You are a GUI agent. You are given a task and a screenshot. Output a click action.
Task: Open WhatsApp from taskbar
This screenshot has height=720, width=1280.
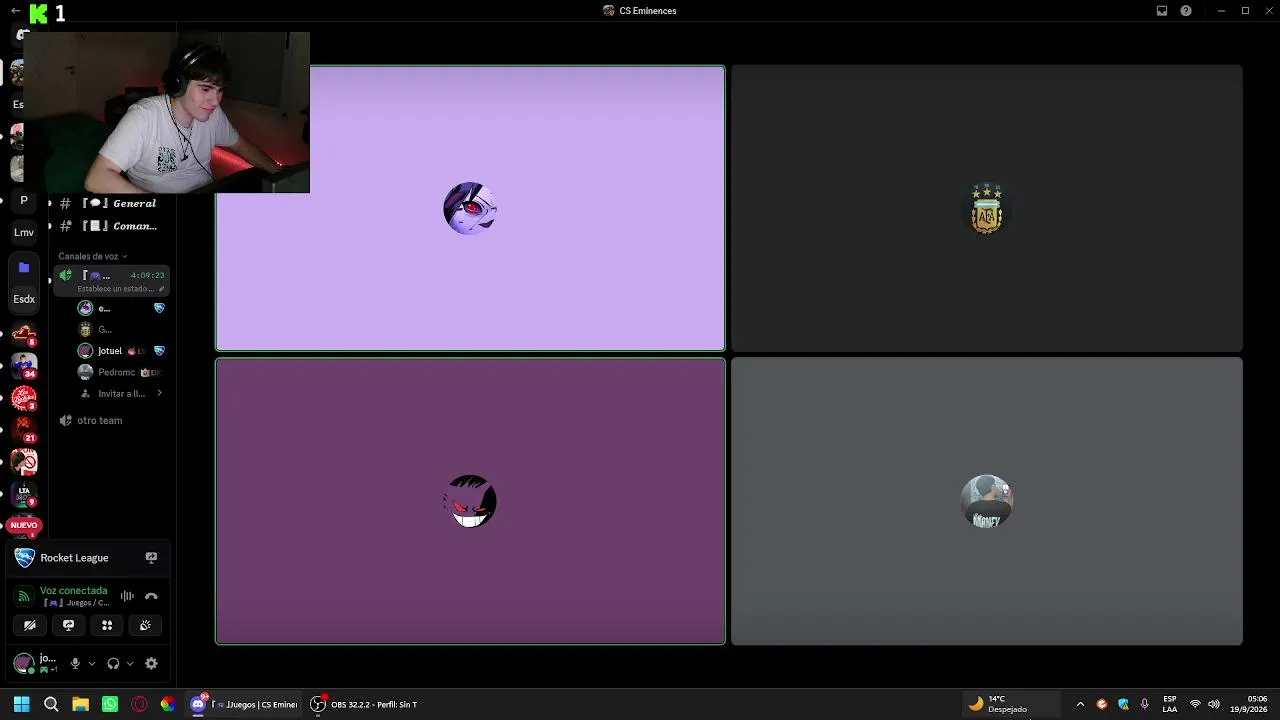click(110, 704)
